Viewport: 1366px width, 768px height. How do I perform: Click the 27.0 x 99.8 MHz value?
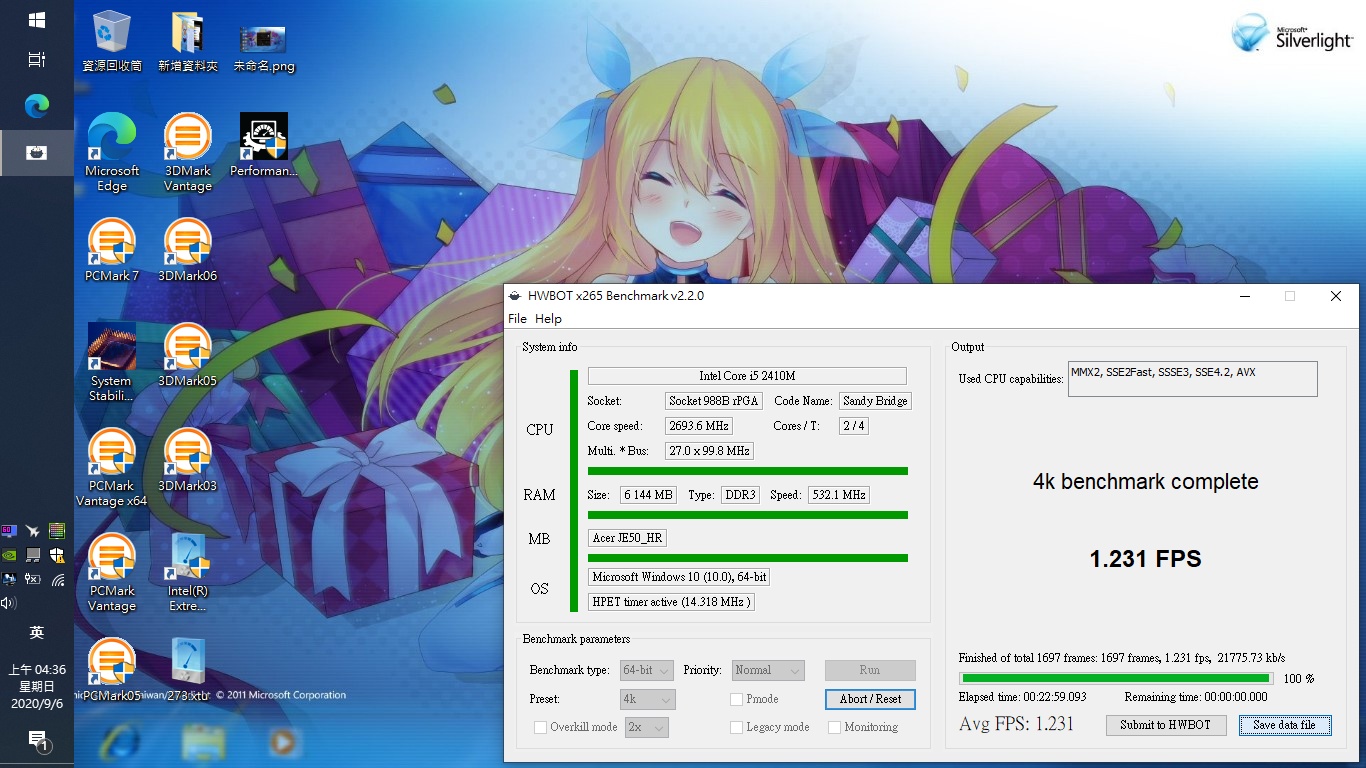(709, 451)
